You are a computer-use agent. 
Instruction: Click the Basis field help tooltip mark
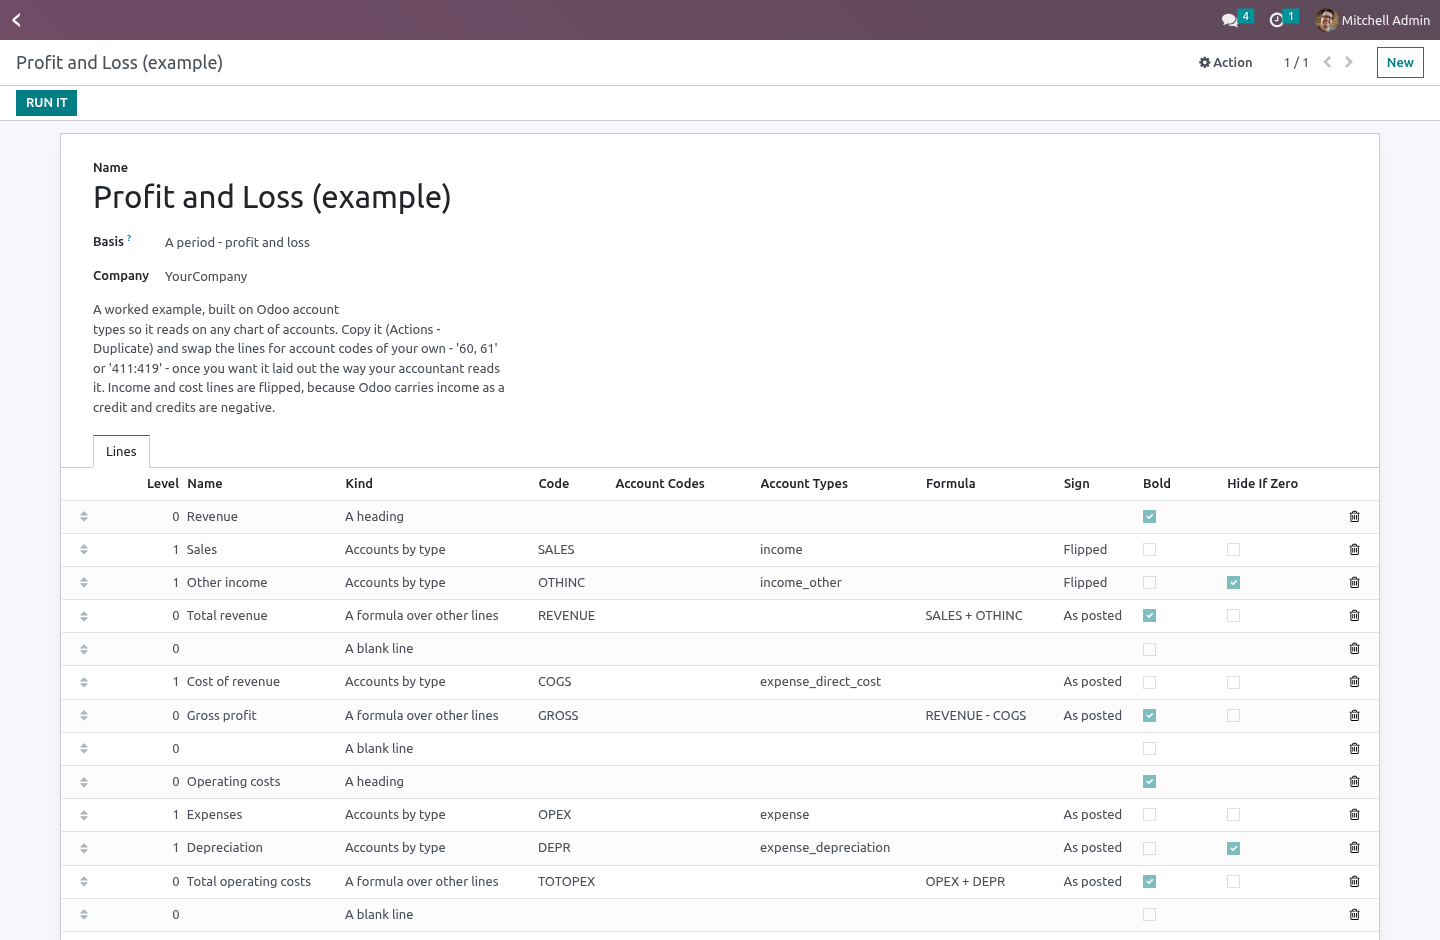pos(129,238)
